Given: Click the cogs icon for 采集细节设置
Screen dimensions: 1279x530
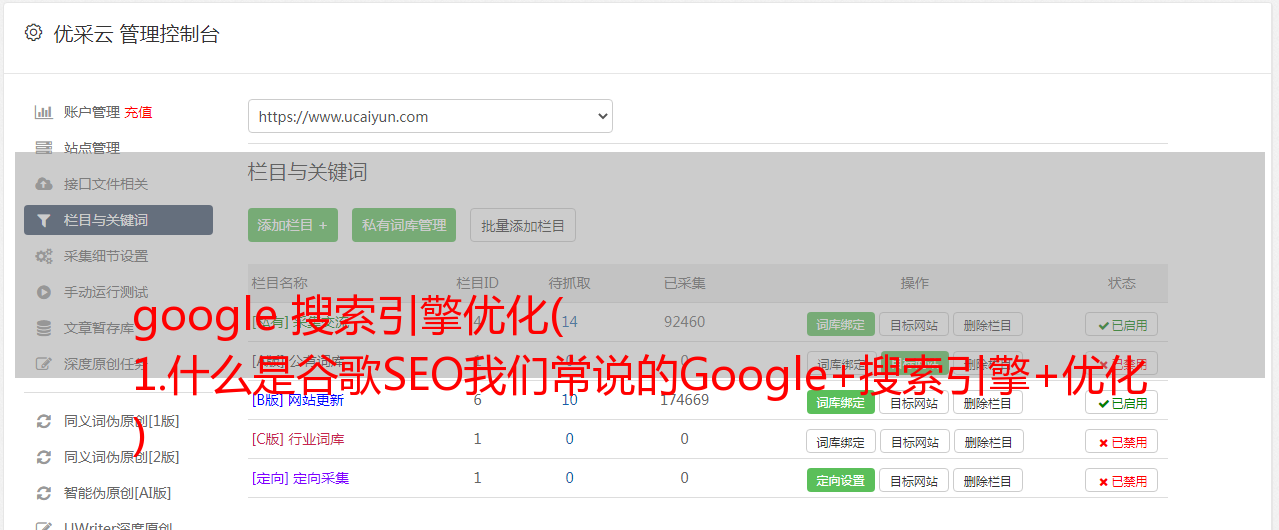Looking at the screenshot, I should 43,256.
